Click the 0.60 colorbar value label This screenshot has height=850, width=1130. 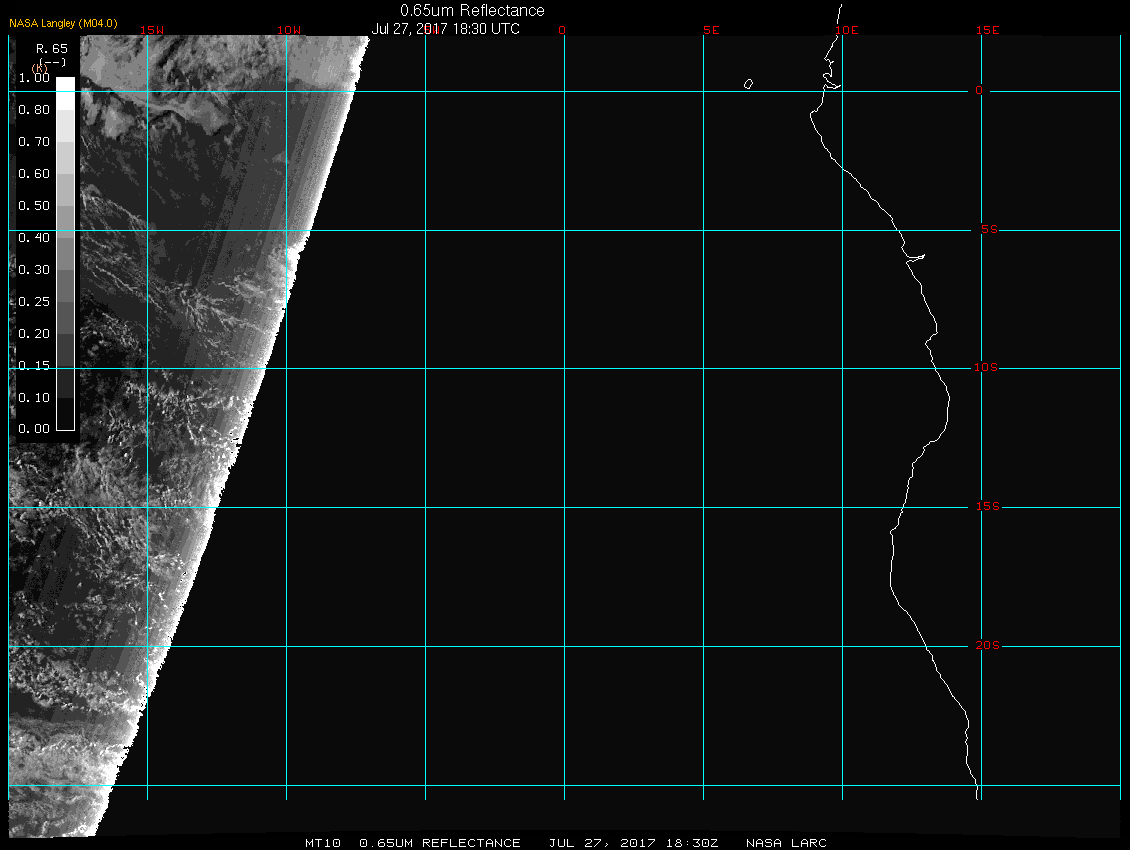[34, 174]
